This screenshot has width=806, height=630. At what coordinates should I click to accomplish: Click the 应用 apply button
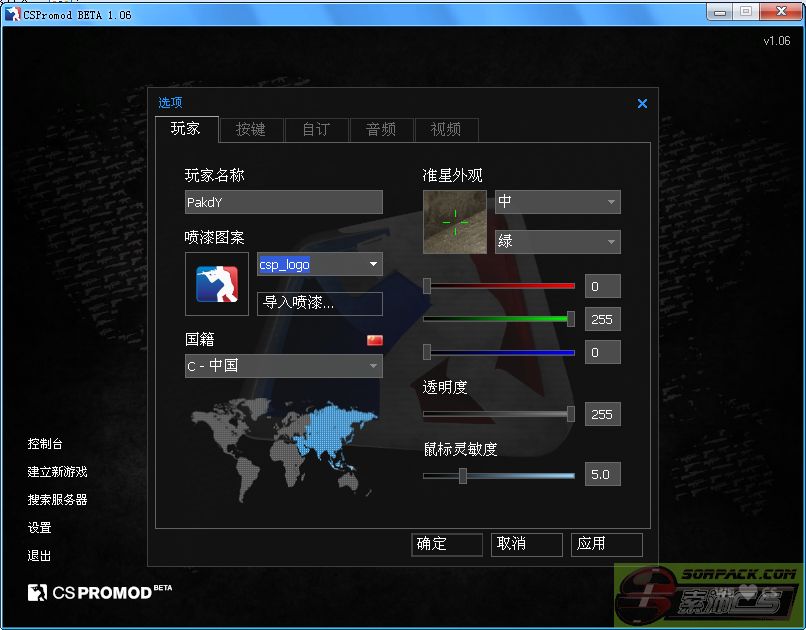point(607,544)
